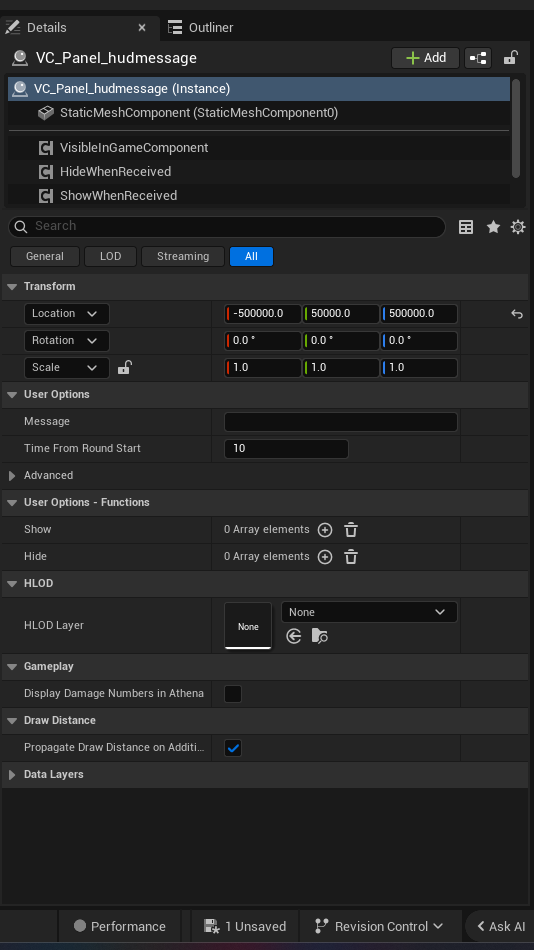Collapse the Gameplay section
The height and width of the screenshot is (950, 534).
(x=12, y=666)
